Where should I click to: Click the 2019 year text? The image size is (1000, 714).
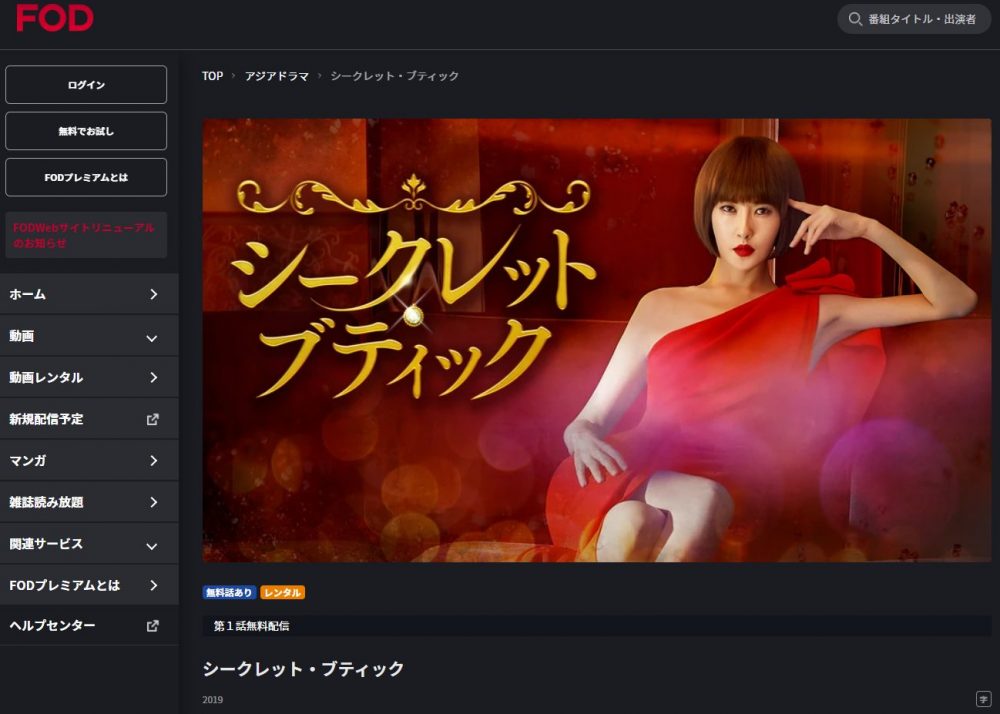pos(213,699)
